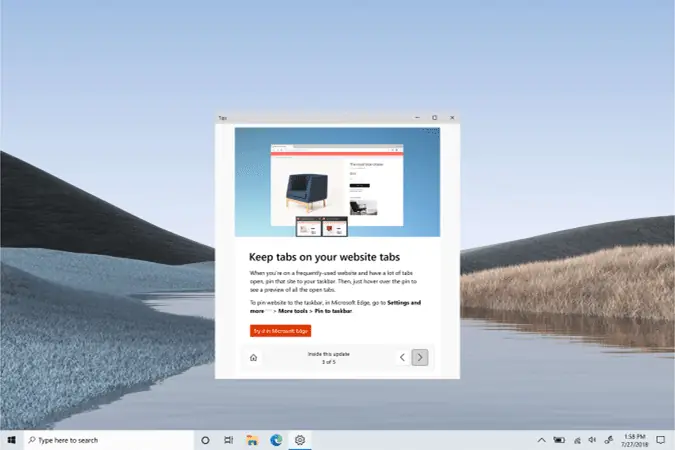Open Settings gear icon on taskbar
The image size is (675, 450).
[x=300, y=440]
